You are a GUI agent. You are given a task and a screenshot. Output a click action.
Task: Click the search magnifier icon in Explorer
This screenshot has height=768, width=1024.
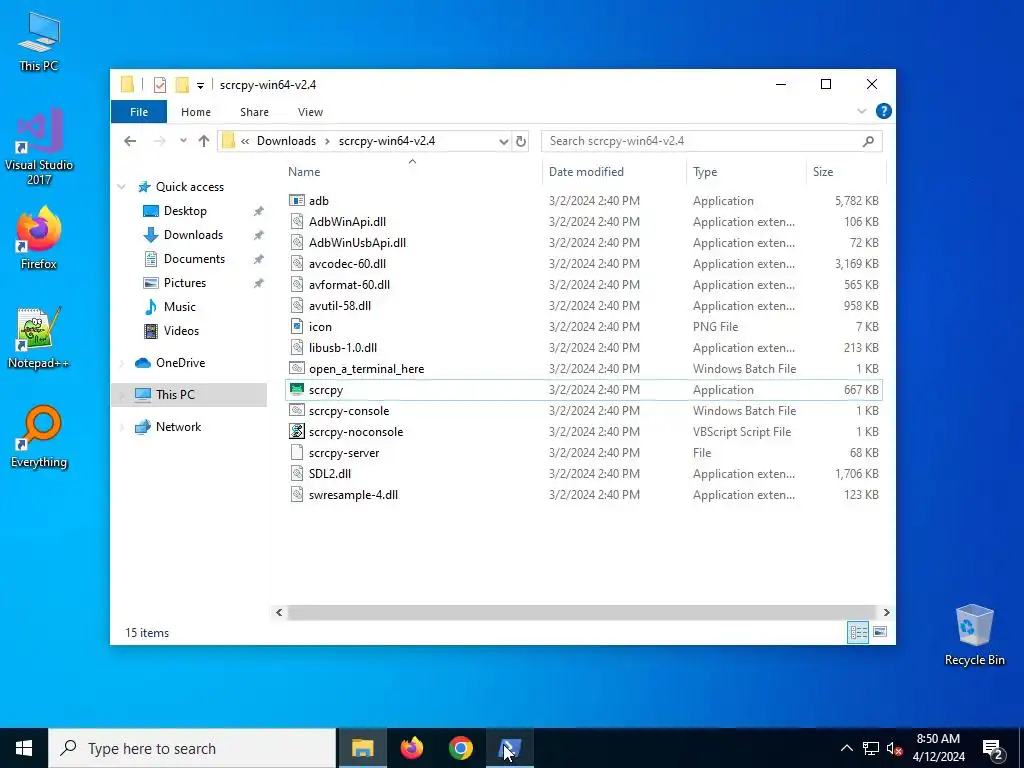tap(868, 141)
